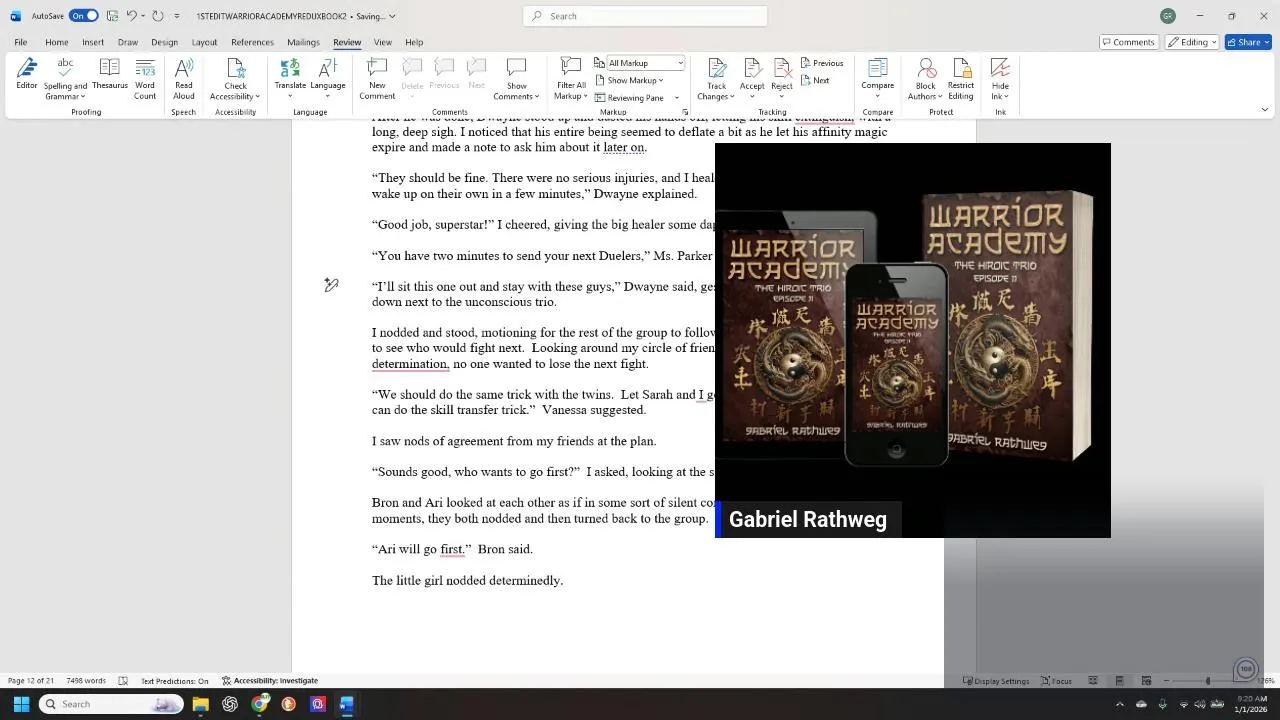Redo the last action

click(x=158, y=16)
